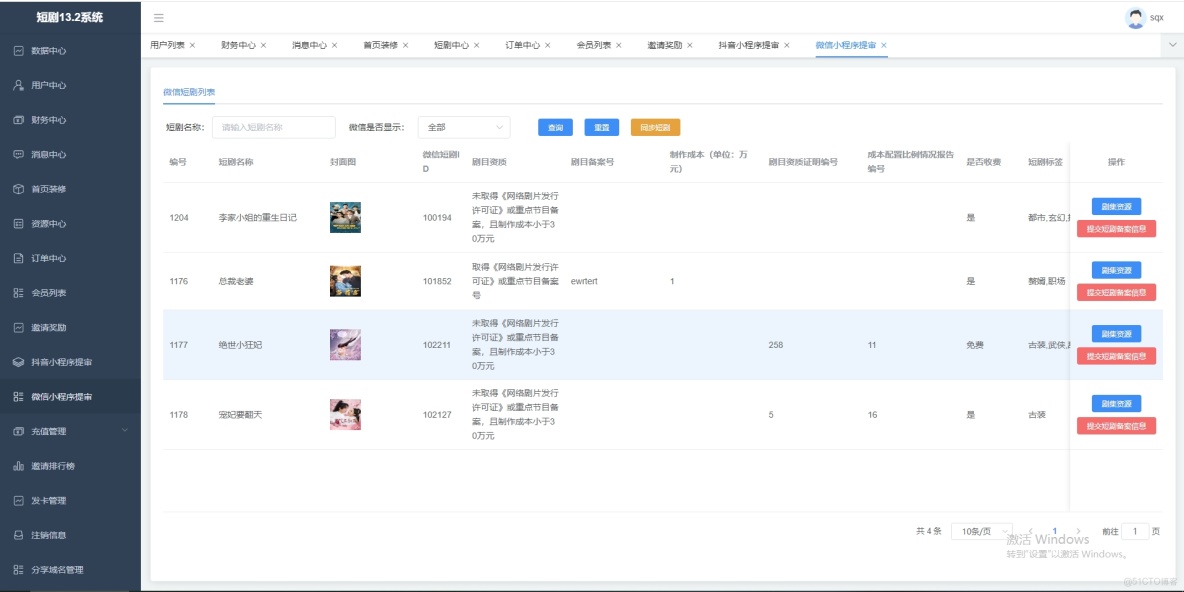The image size is (1184, 592).
Task: Open the 微信是否显示 dropdown showing 全部
Action: (462, 127)
